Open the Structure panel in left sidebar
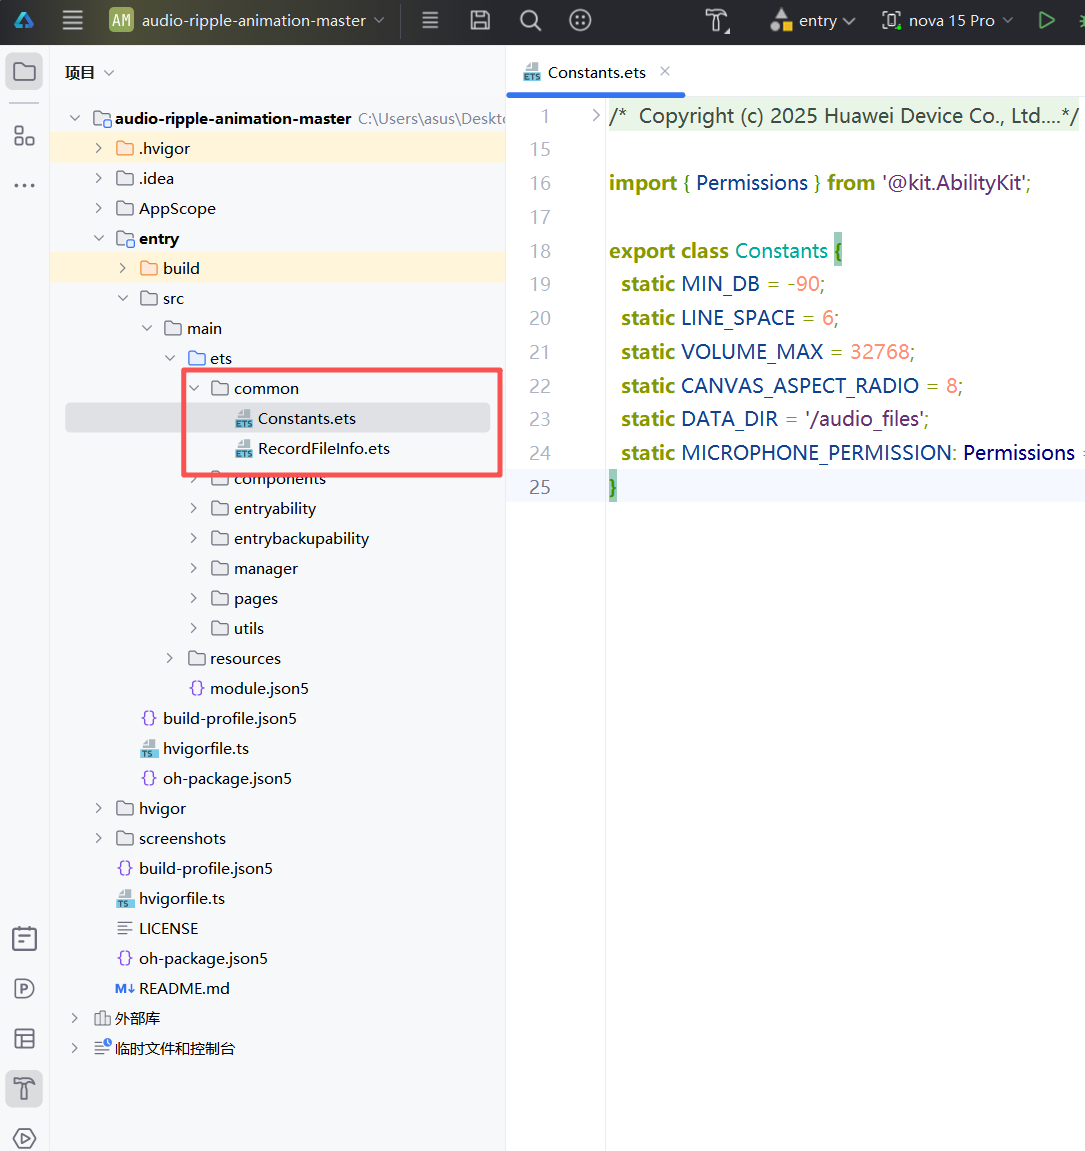The width and height of the screenshot is (1085, 1151). click(24, 136)
